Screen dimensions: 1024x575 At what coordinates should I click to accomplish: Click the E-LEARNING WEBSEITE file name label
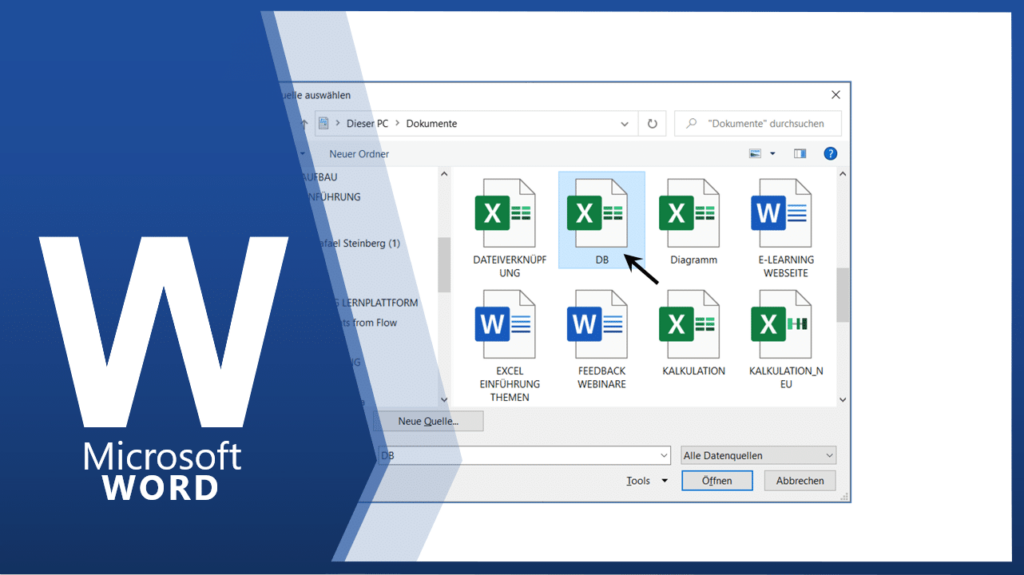pyautogui.click(x=786, y=267)
